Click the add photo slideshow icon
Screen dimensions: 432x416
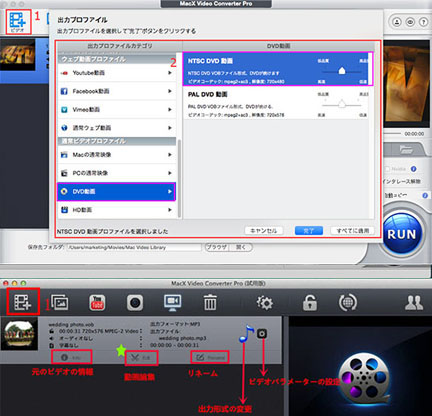[x=60, y=303]
